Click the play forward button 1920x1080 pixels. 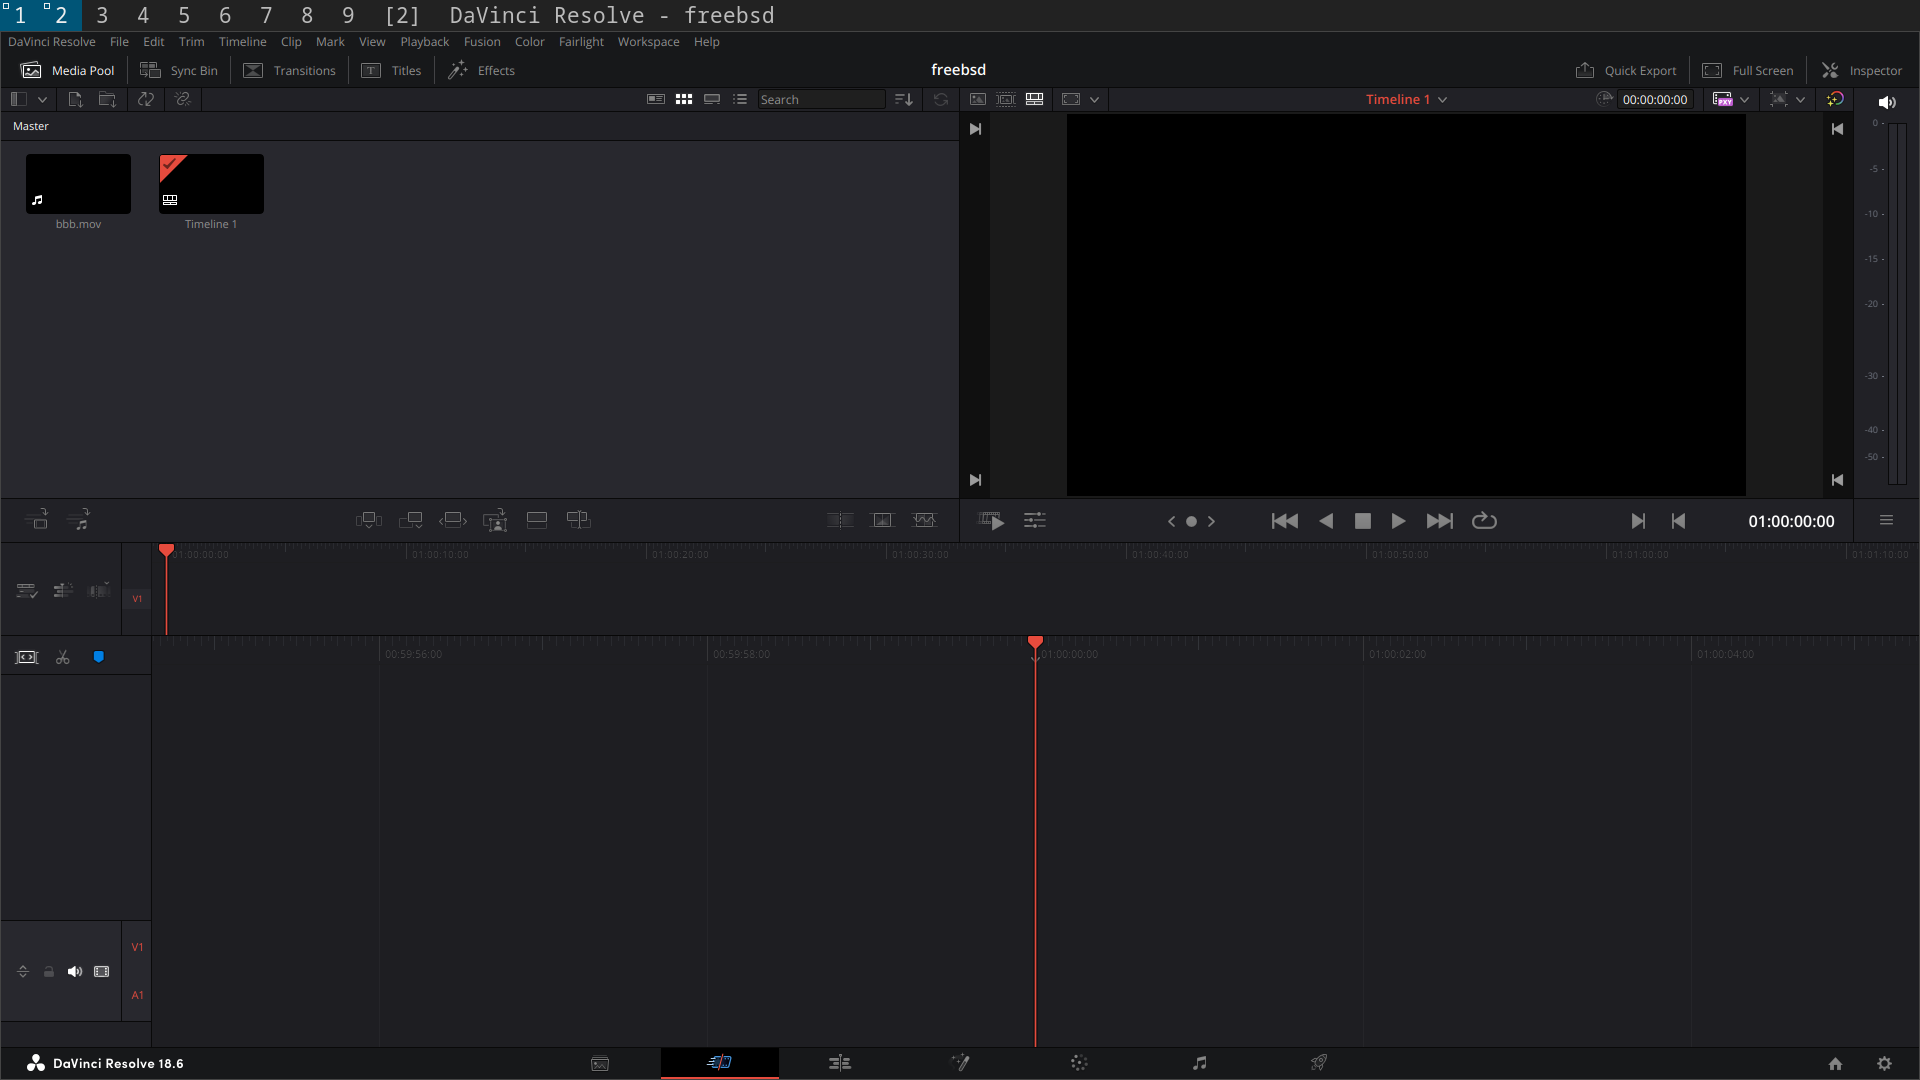1398,521
